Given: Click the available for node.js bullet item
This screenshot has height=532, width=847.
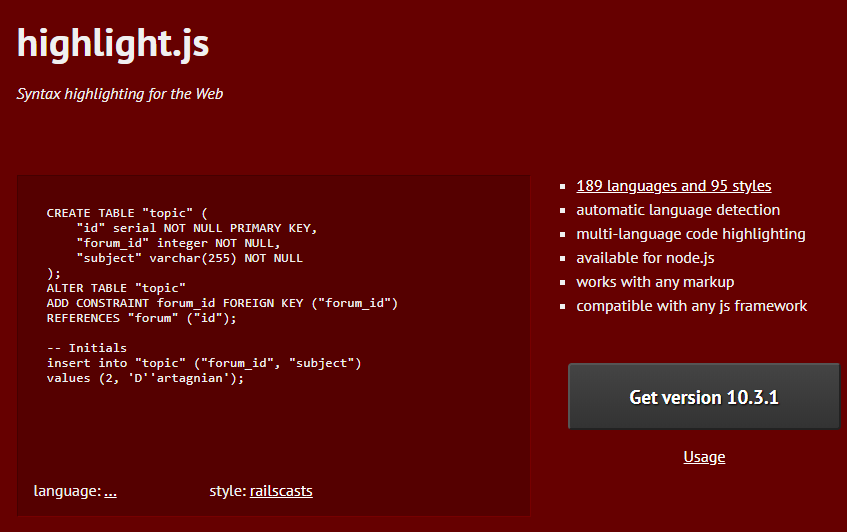Looking at the screenshot, I should [645, 258].
